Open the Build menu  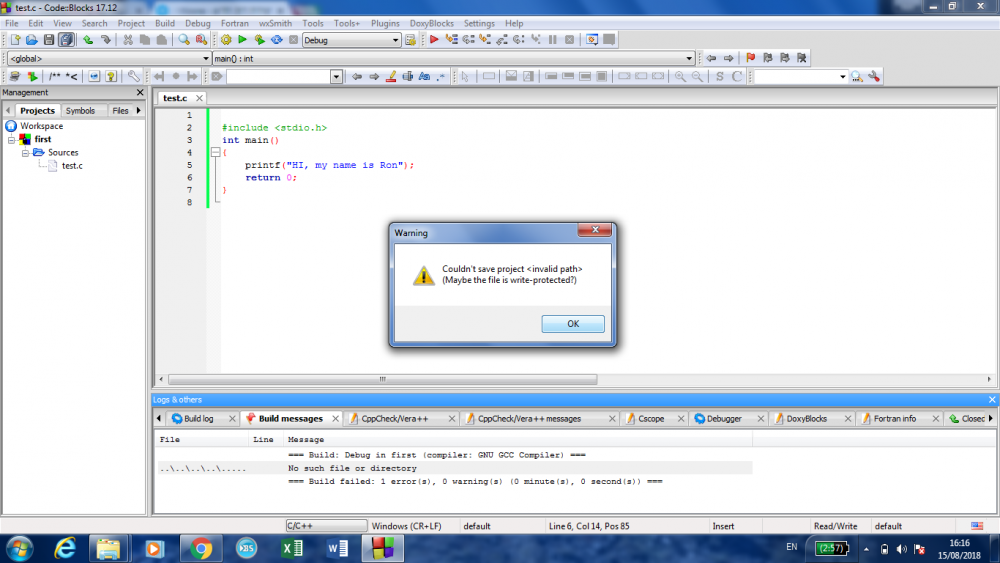[x=165, y=23]
